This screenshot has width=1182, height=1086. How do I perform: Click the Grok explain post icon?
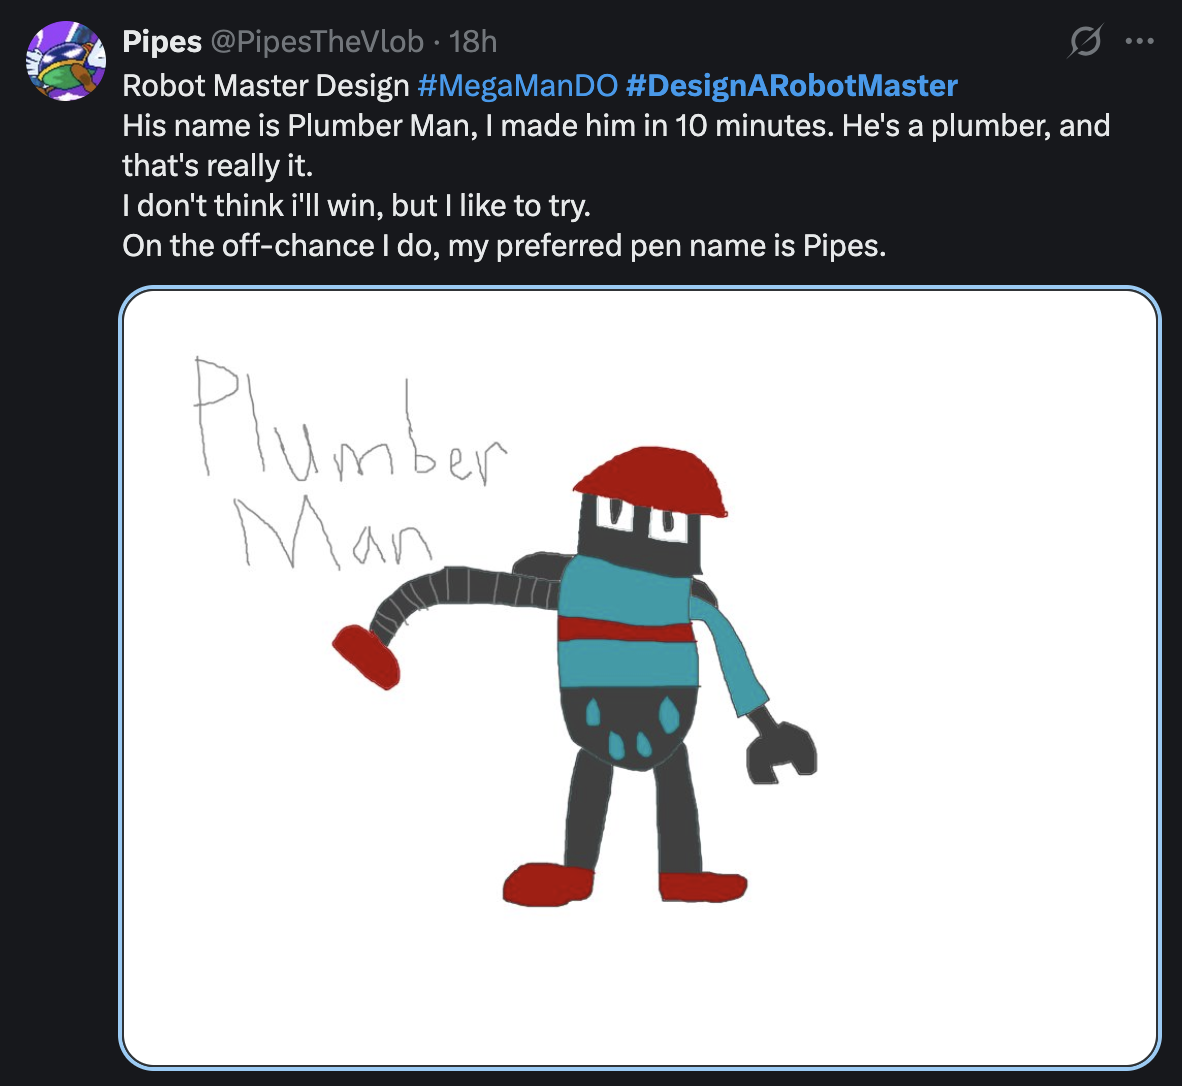1086,41
